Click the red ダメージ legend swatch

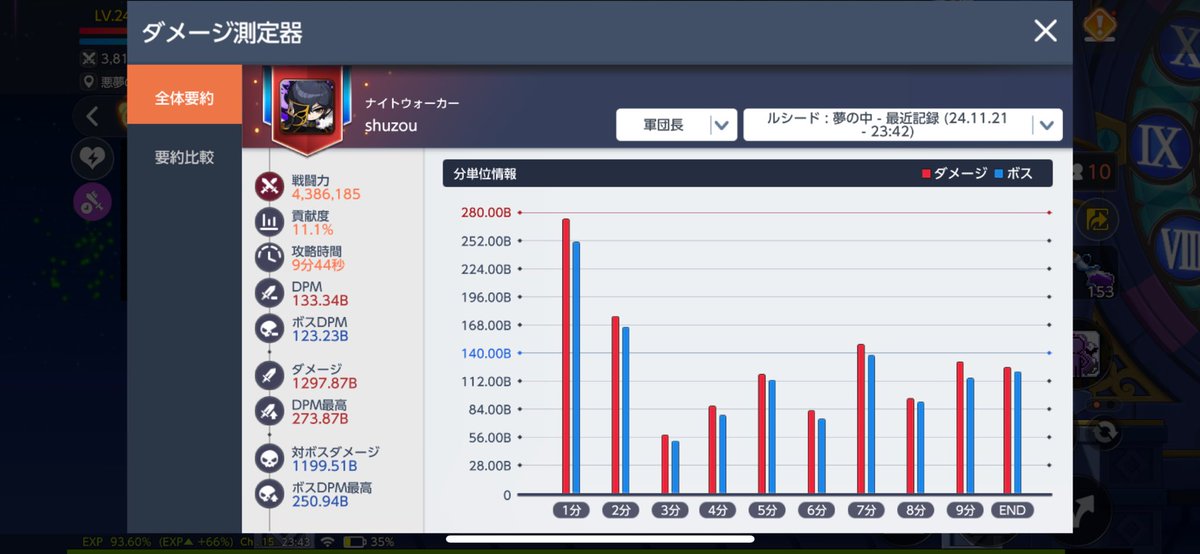926,174
